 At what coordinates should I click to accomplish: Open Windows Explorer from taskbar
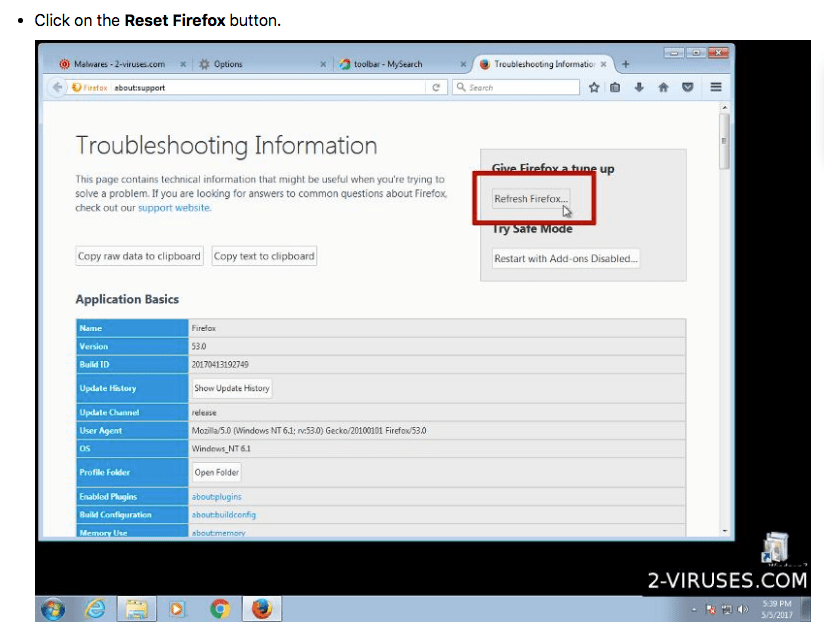click(136, 609)
